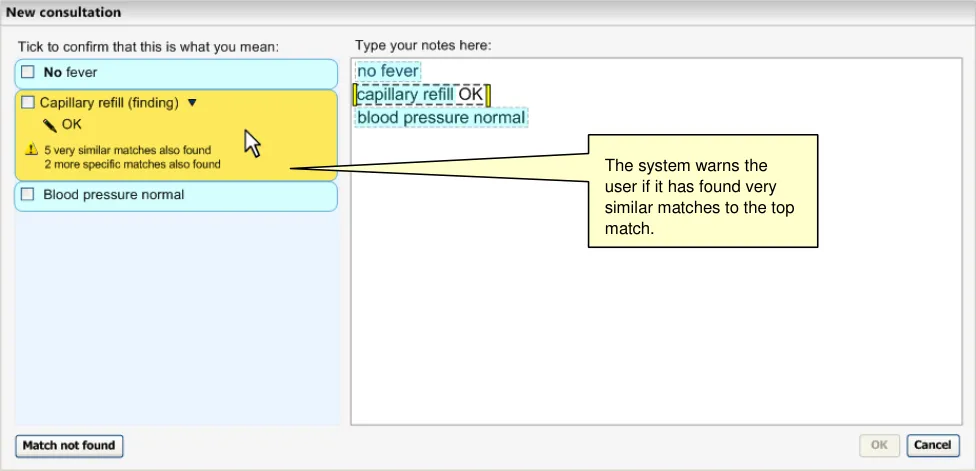
Task: Click the greyed-out OK button
Action: coord(879,445)
